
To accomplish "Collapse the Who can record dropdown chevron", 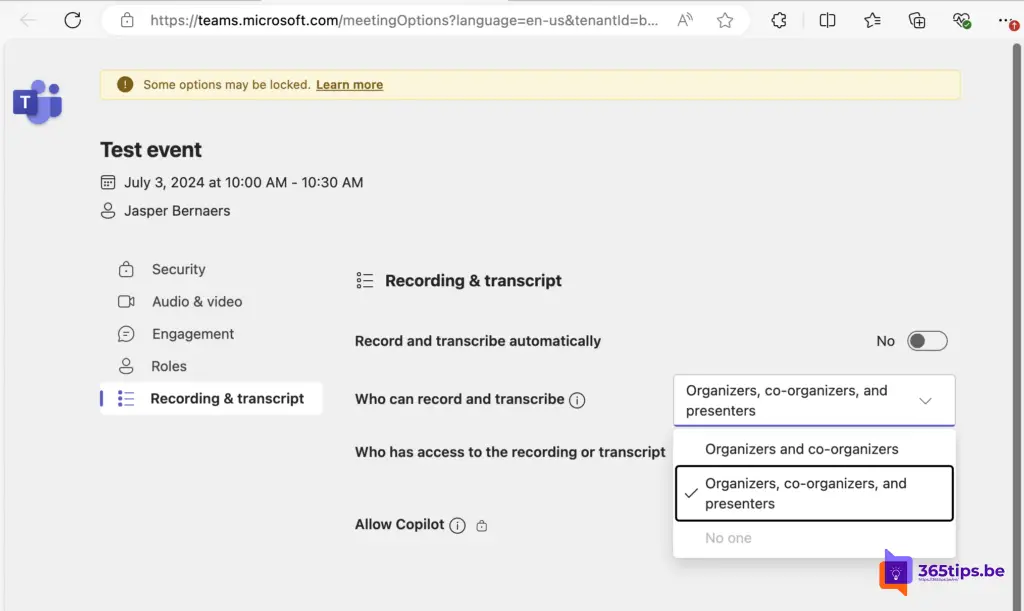I will [x=925, y=401].
